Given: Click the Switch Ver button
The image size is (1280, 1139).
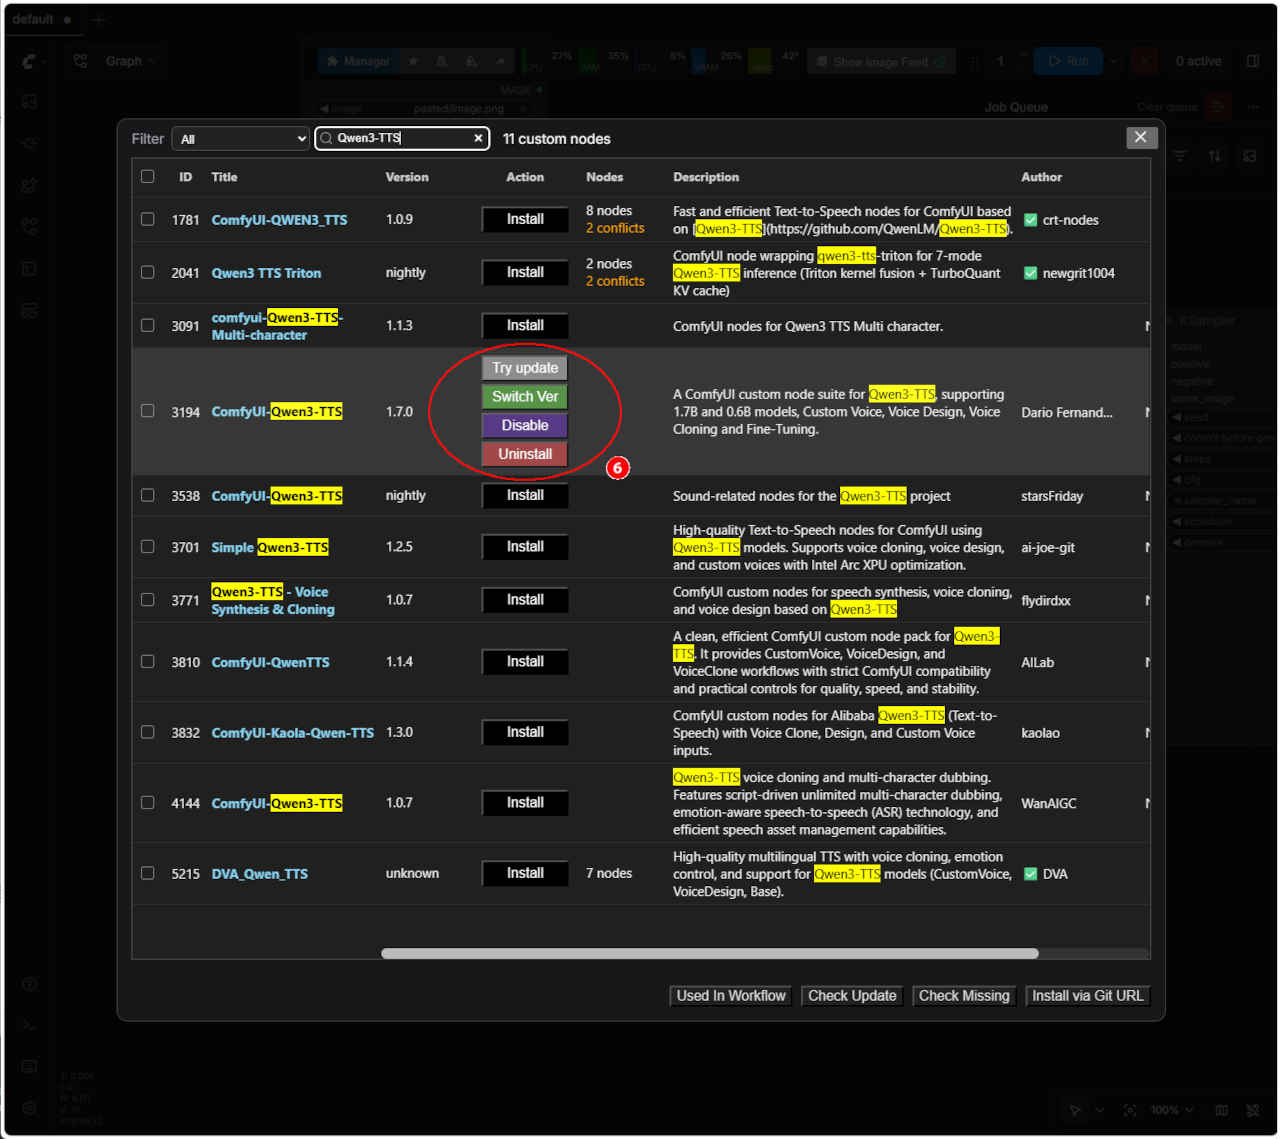Looking at the screenshot, I should pos(525,396).
